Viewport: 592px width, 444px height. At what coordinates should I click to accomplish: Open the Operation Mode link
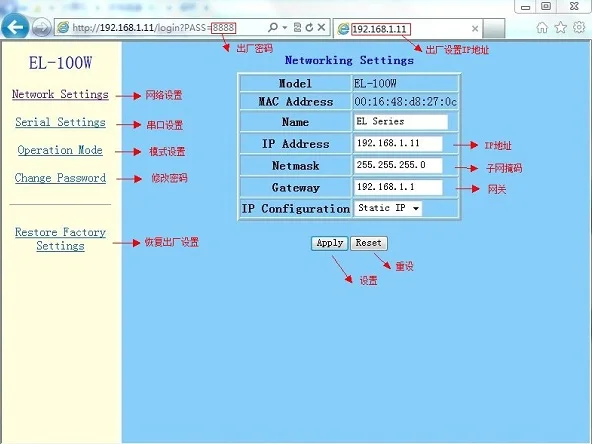point(60,150)
